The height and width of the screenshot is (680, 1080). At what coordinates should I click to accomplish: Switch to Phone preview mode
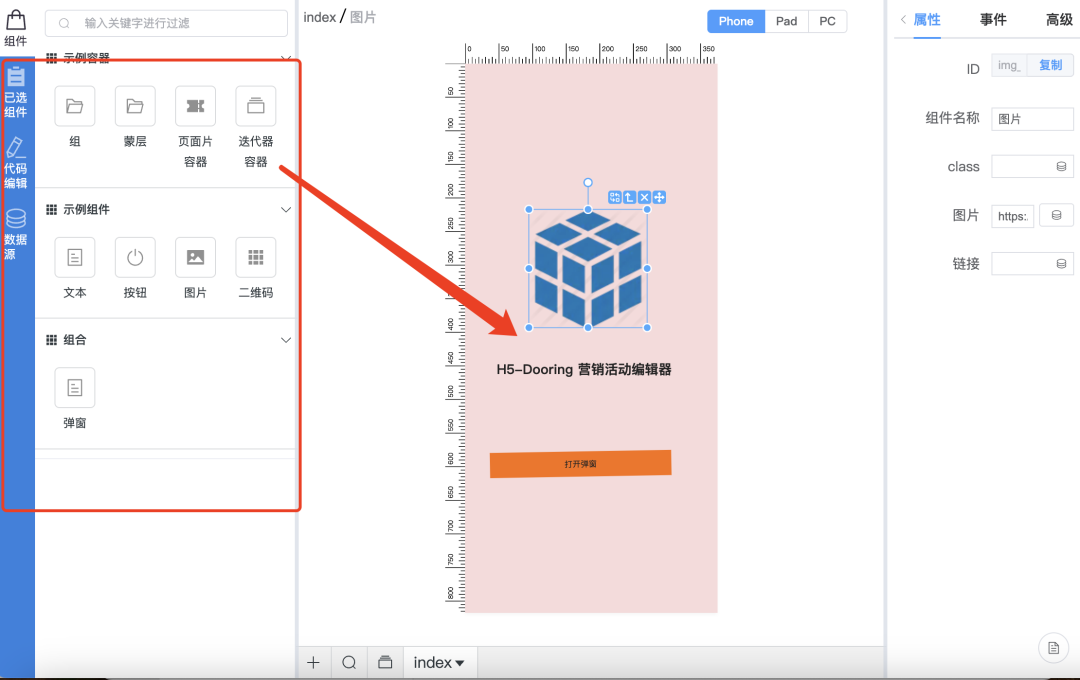pos(736,21)
